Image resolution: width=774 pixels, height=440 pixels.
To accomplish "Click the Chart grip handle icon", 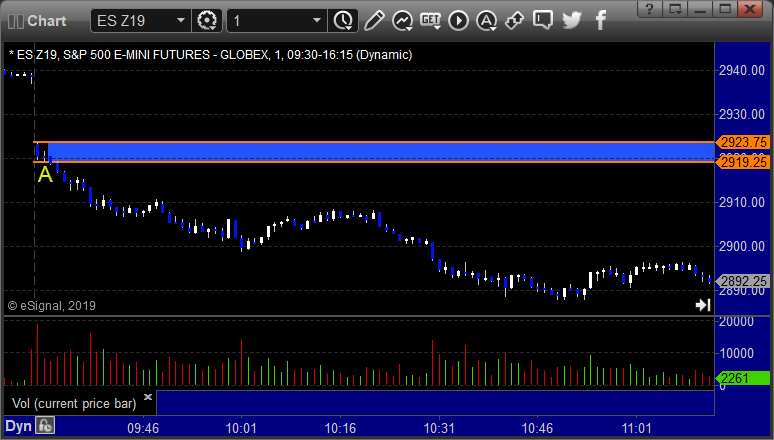I will click(x=16, y=21).
